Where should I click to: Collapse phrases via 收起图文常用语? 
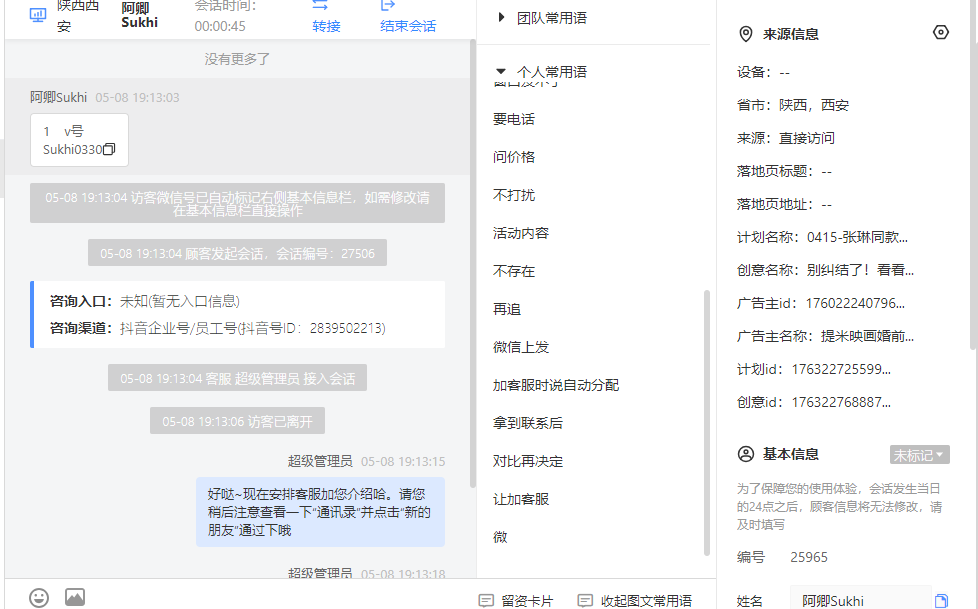point(646,600)
